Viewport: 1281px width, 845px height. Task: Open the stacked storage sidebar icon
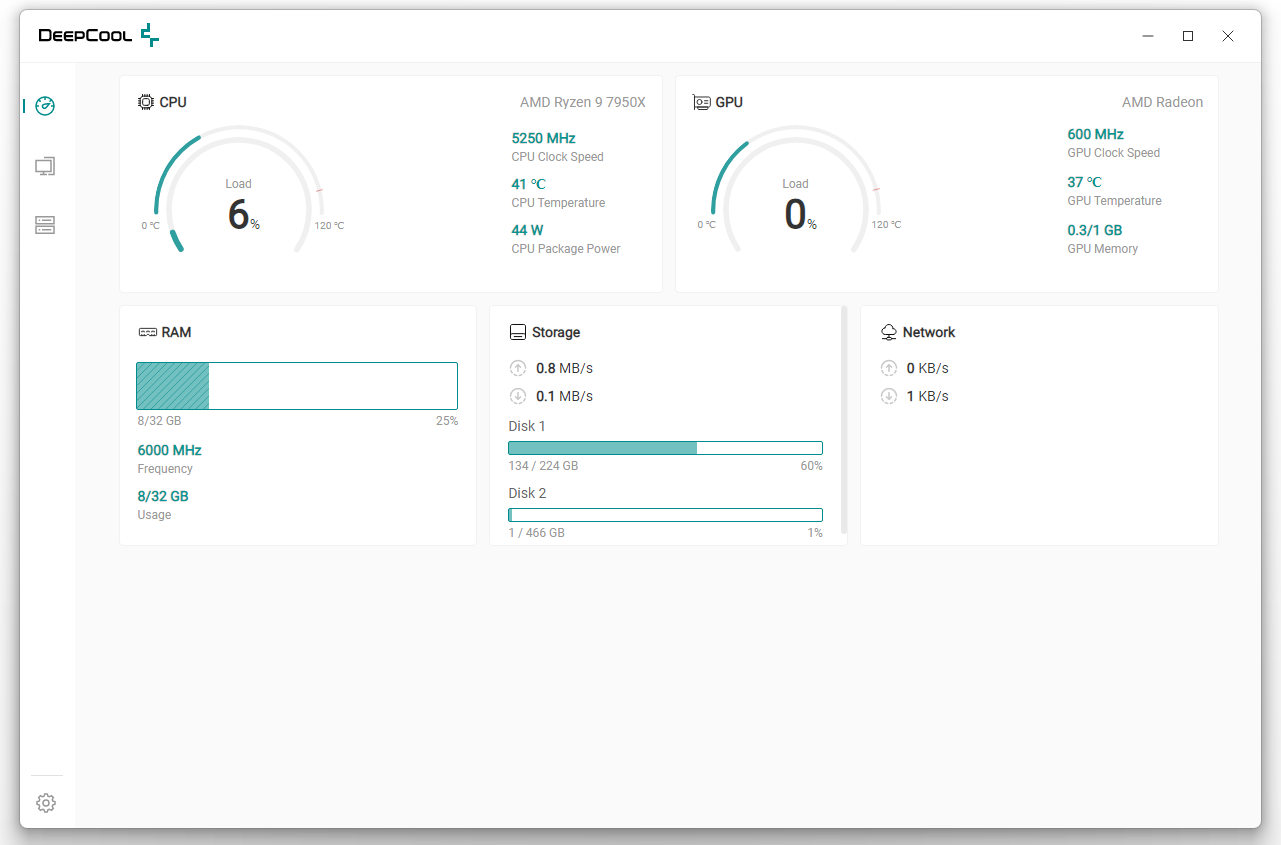[45, 225]
